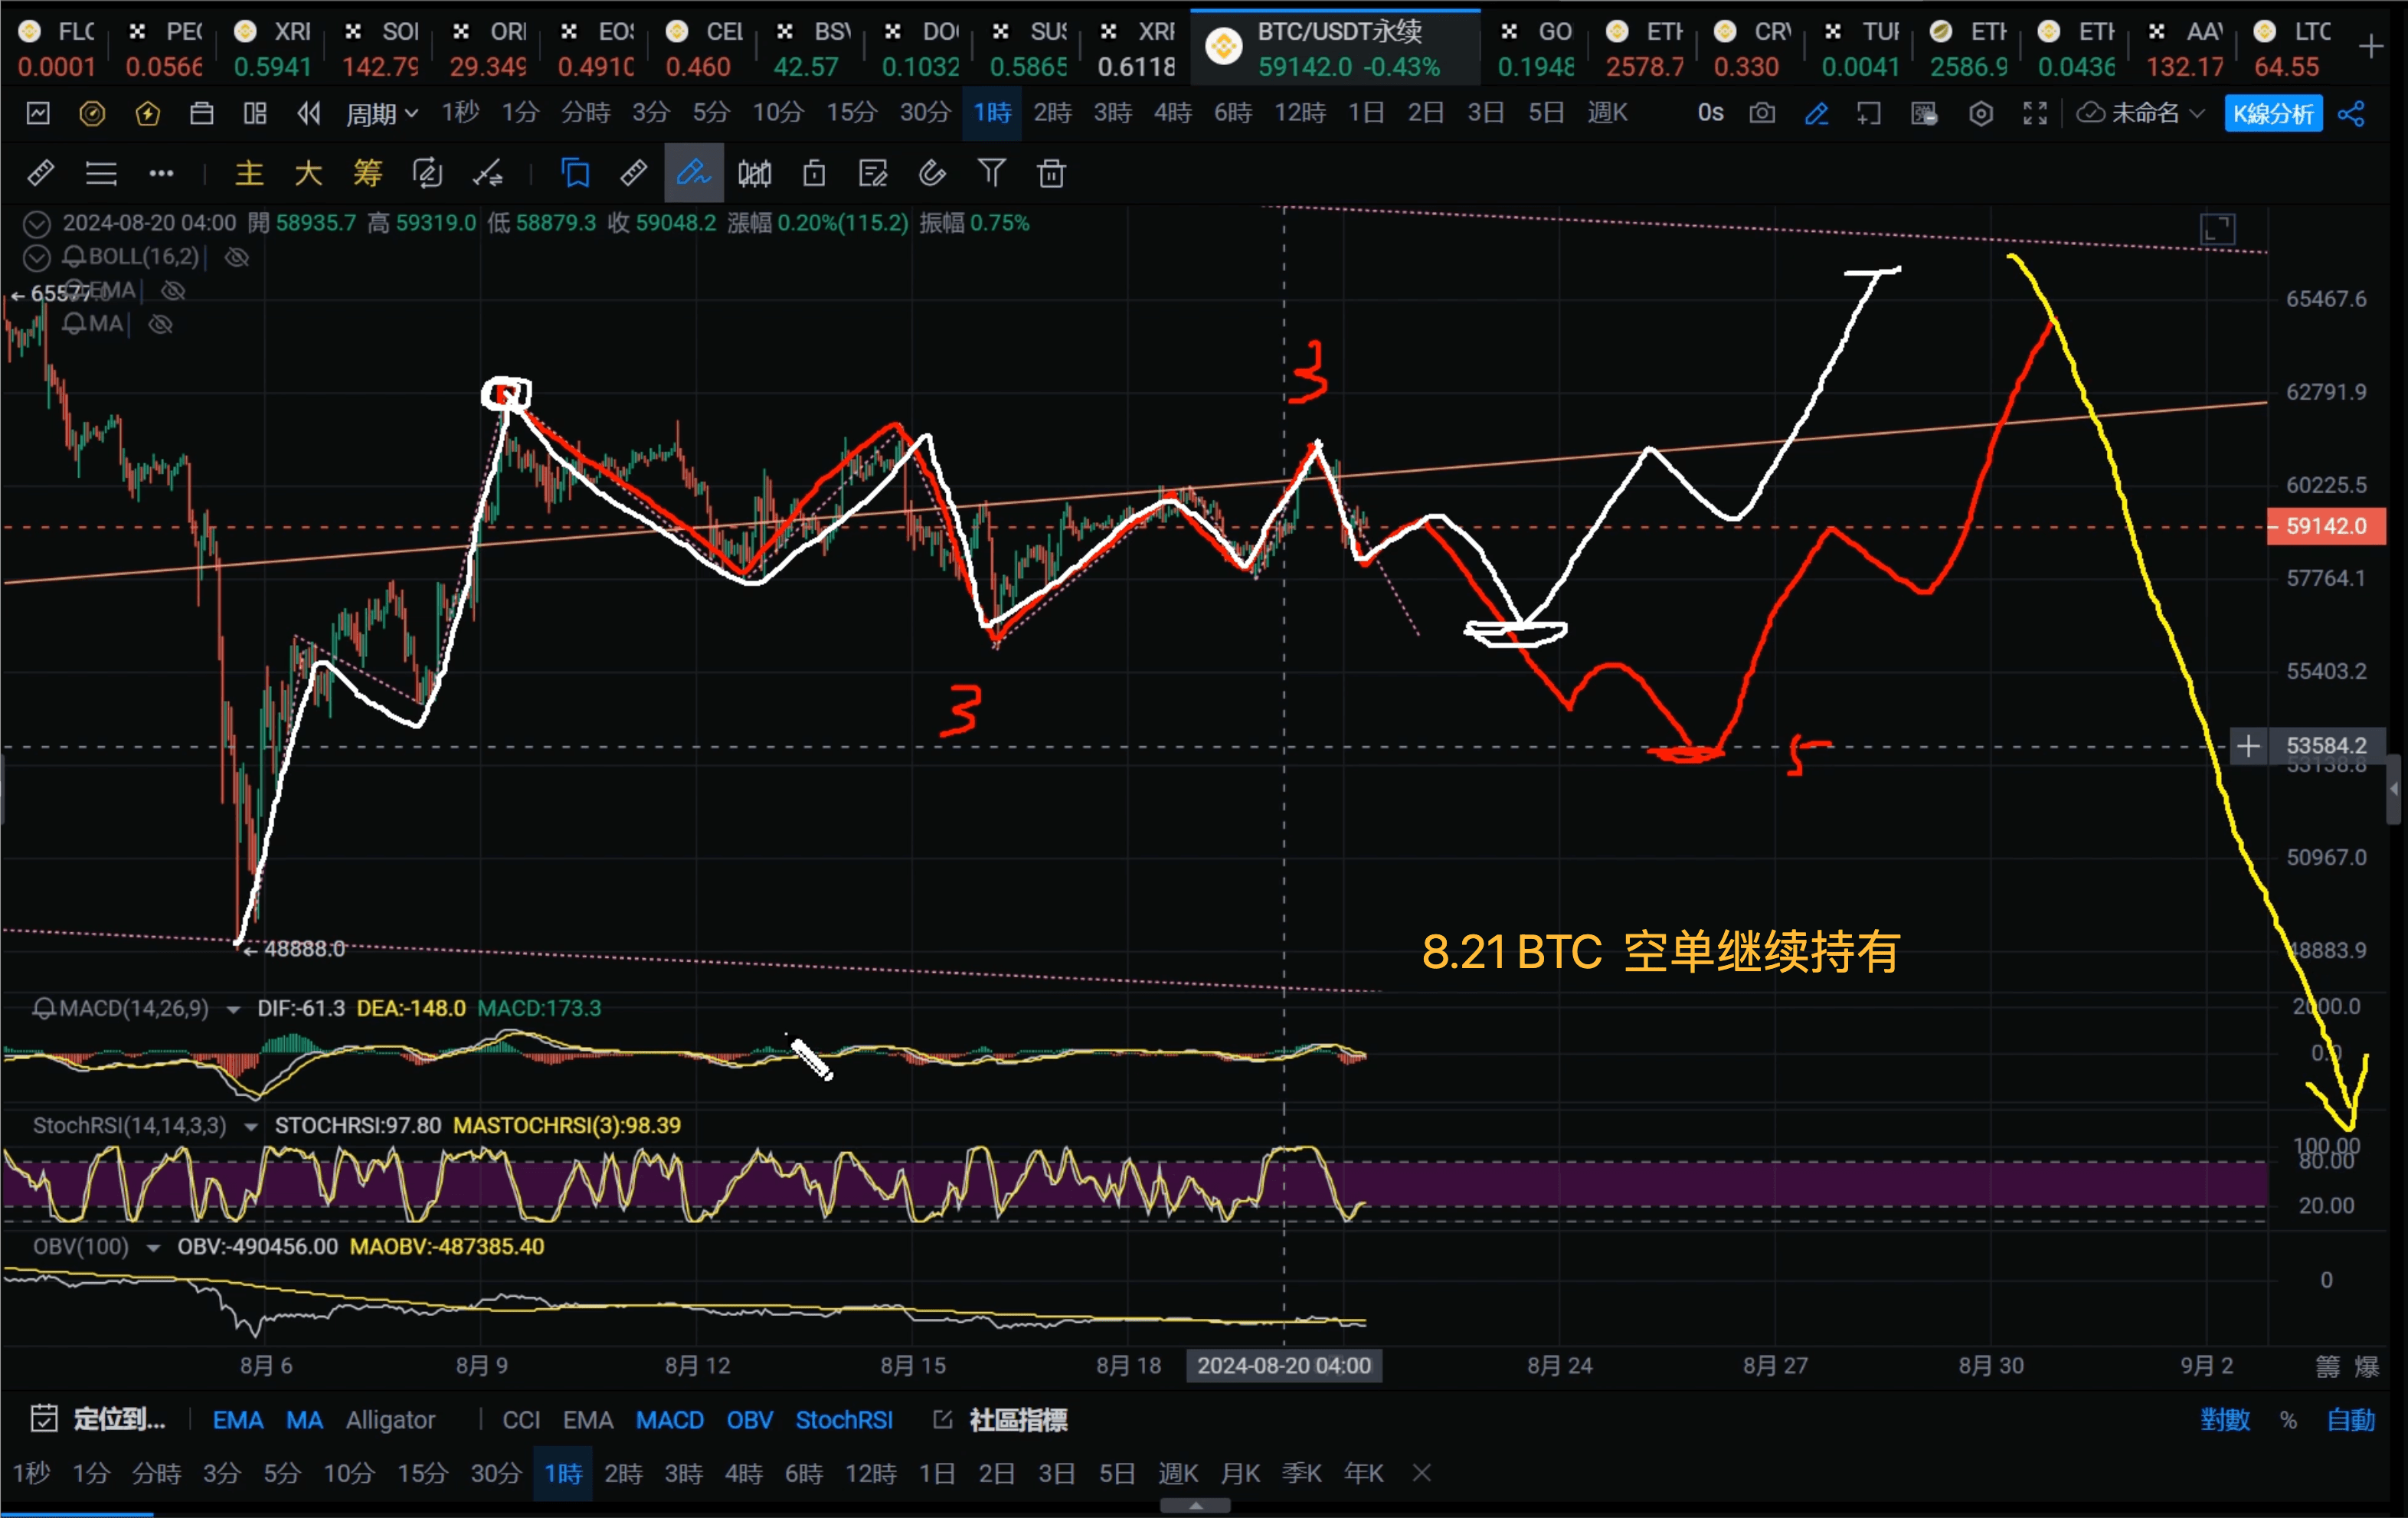Click the candlestick pattern tool icon
The height and width of the screenshot is (1518, 2408).
pyautogui.click(x=754, y=174)
